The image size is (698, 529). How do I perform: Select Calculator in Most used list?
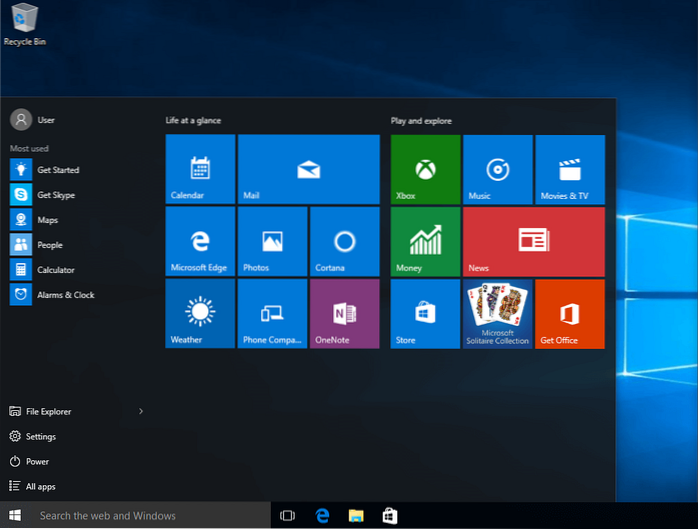pyautogui.click(x=55, y=270)
